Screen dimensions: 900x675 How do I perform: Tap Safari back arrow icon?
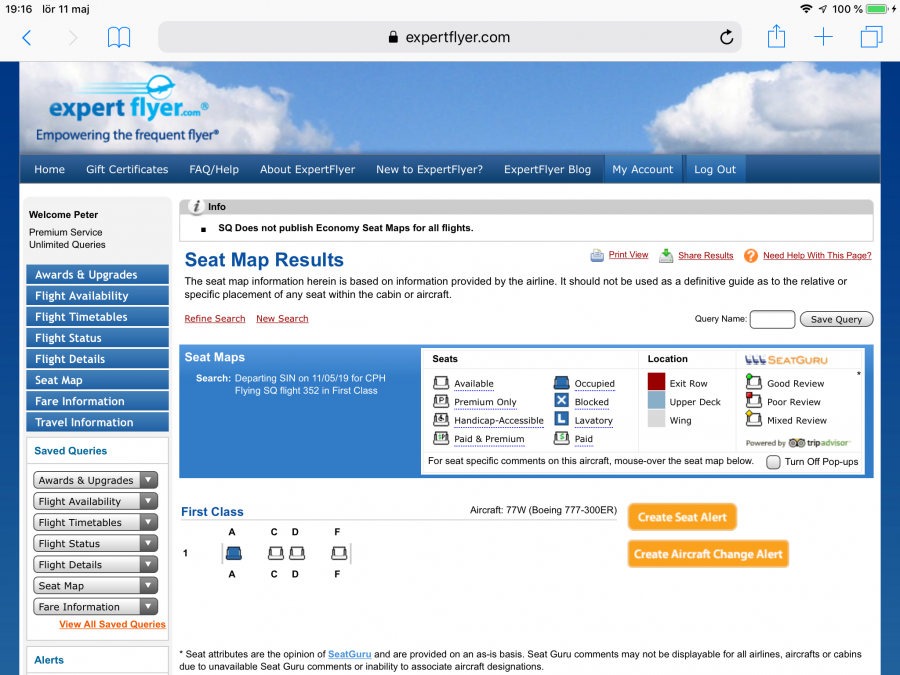click(x=27, y=38)
